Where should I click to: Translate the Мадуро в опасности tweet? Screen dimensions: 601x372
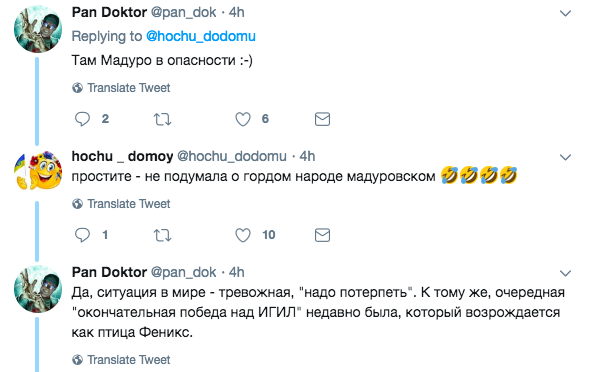[121, 88]
